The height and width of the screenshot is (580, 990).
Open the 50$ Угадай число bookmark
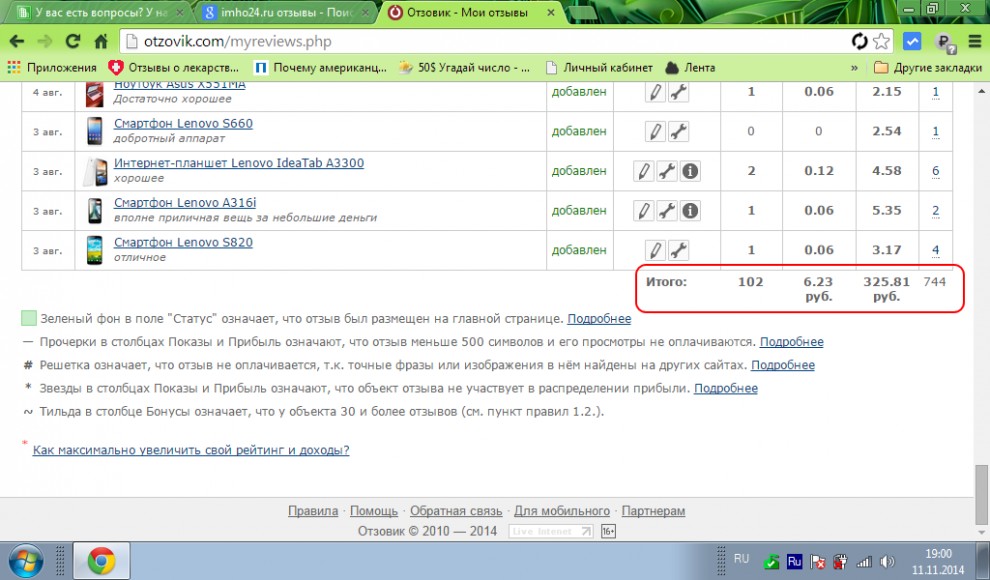pos(464,68)
